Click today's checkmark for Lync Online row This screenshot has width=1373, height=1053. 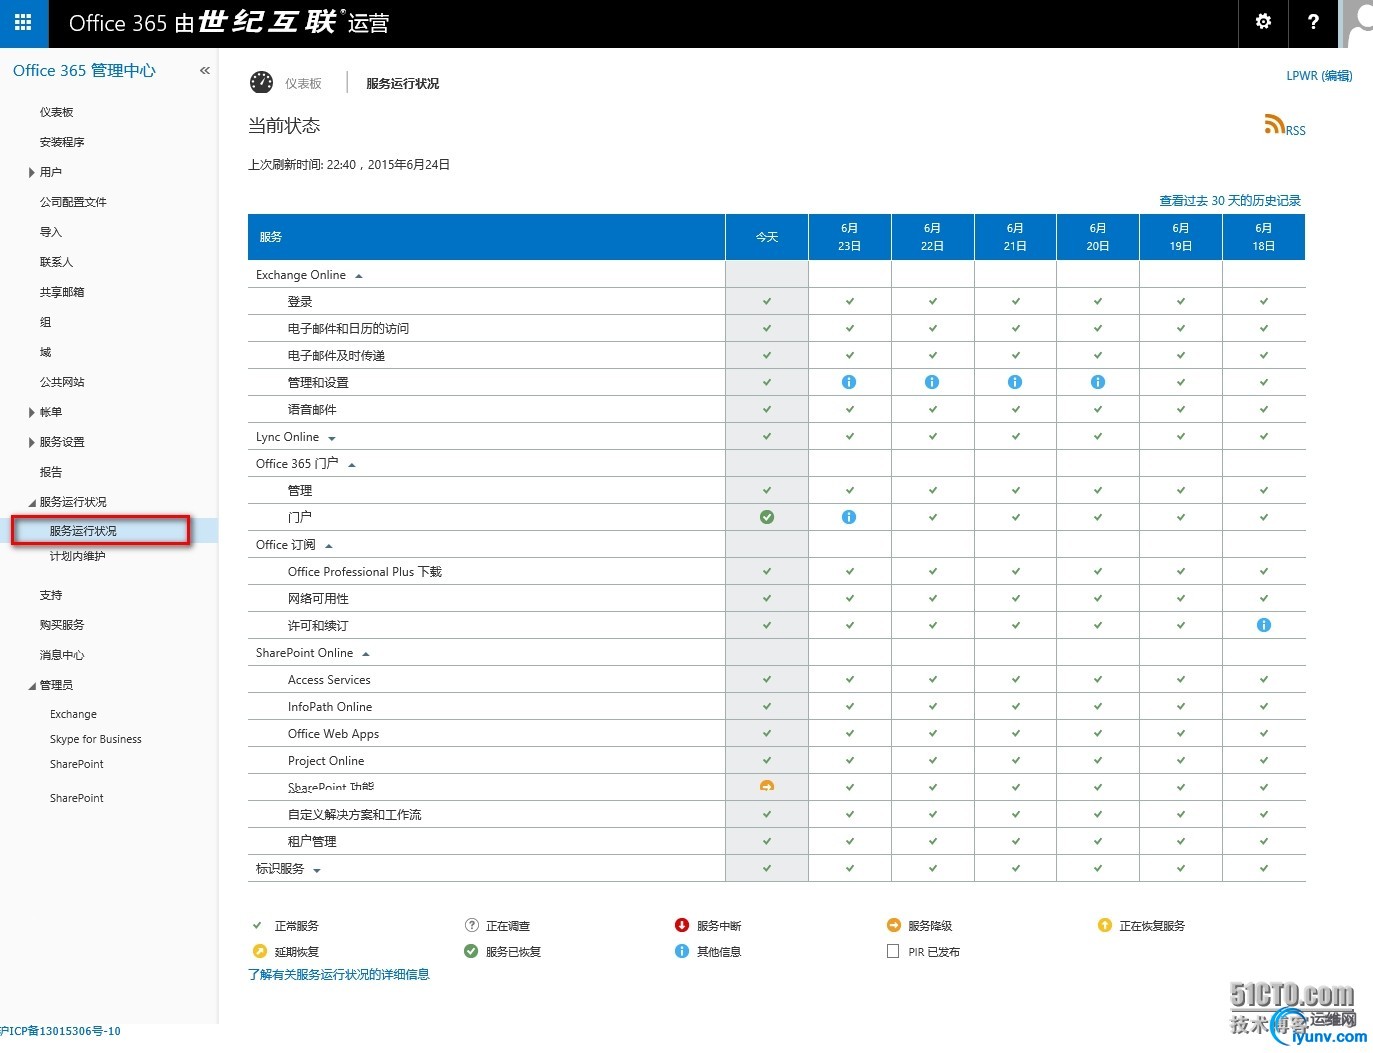pos(767,436)
